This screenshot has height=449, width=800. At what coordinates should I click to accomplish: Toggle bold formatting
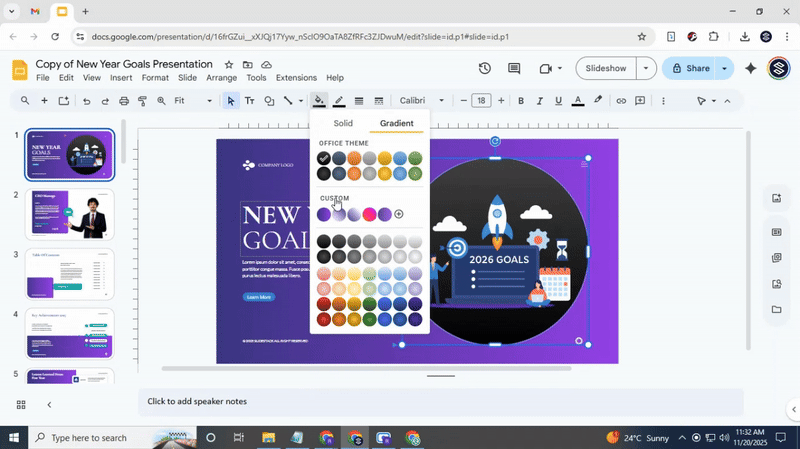coord(521,101)
